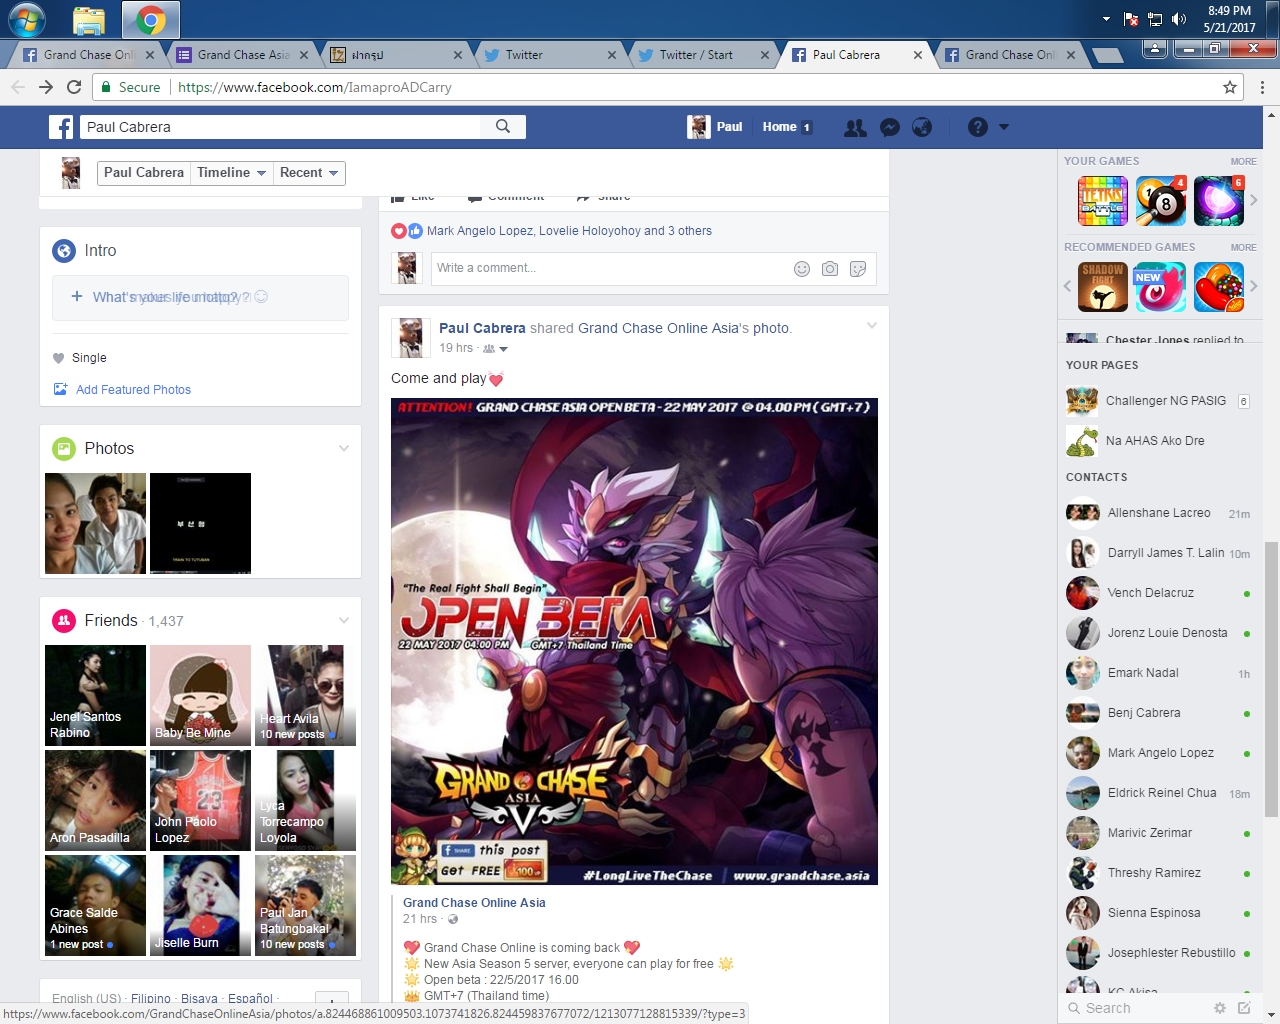Viewport: 1280px width, 1024px height.
Task: Click MORE next to Your Games
Action: click(x=1243, y=161)
